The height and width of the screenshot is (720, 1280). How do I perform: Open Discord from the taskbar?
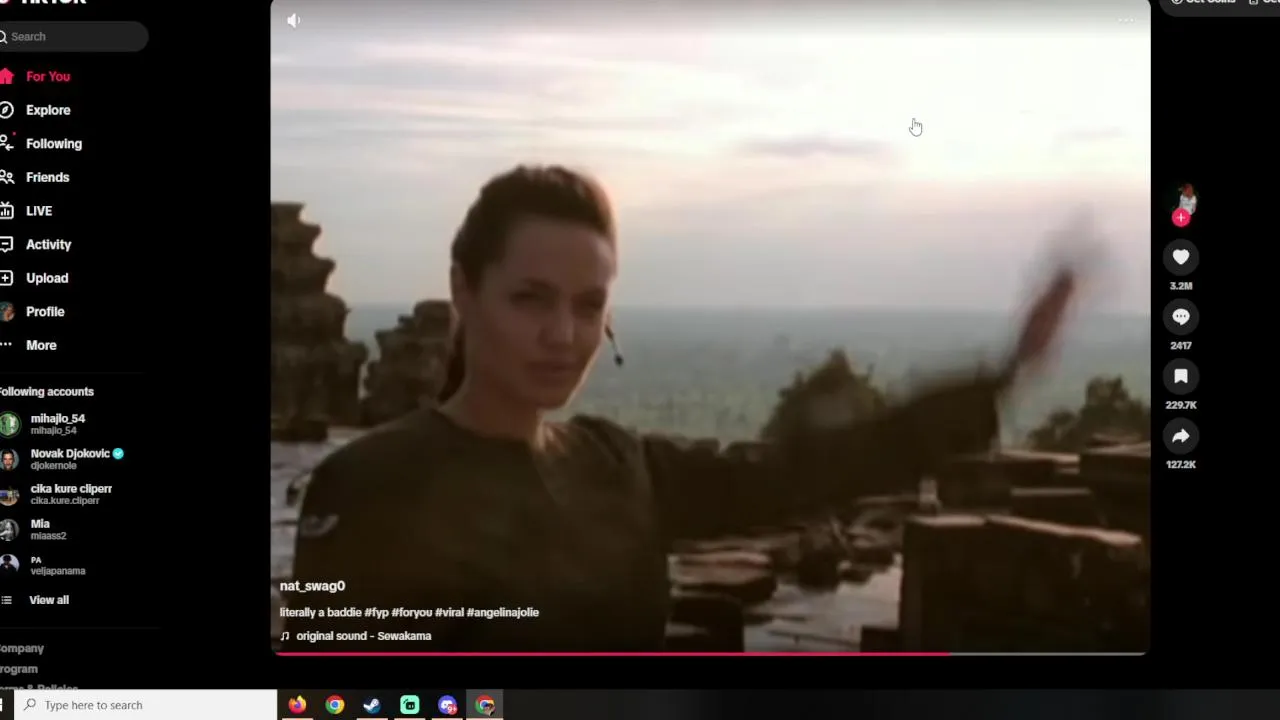447,705
